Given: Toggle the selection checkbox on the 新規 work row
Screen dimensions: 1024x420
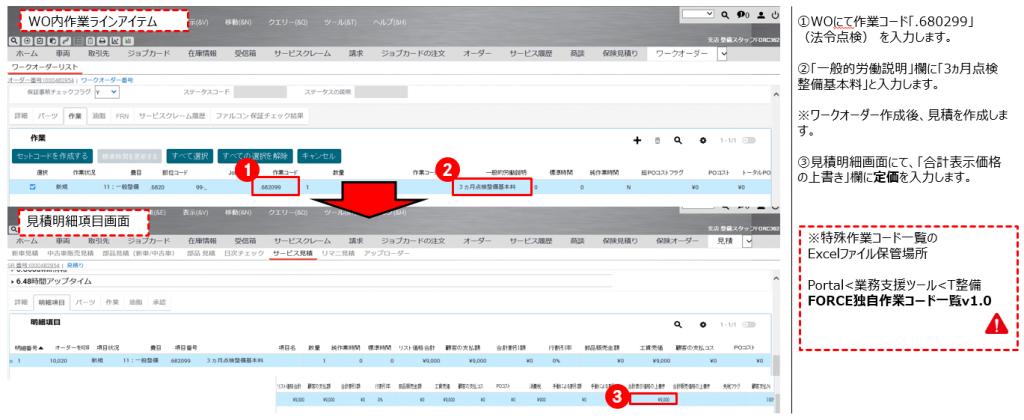Looking at the screenshot, I should [x=33, y=186].
